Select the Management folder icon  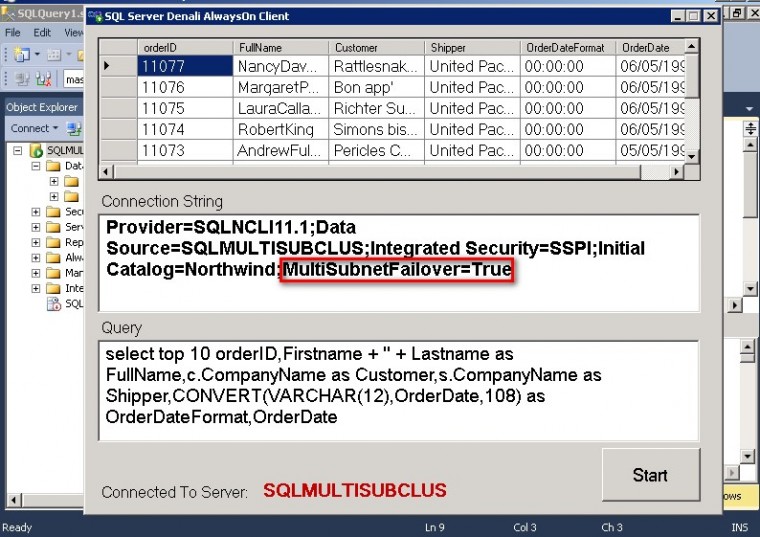[x=53, y=273]
